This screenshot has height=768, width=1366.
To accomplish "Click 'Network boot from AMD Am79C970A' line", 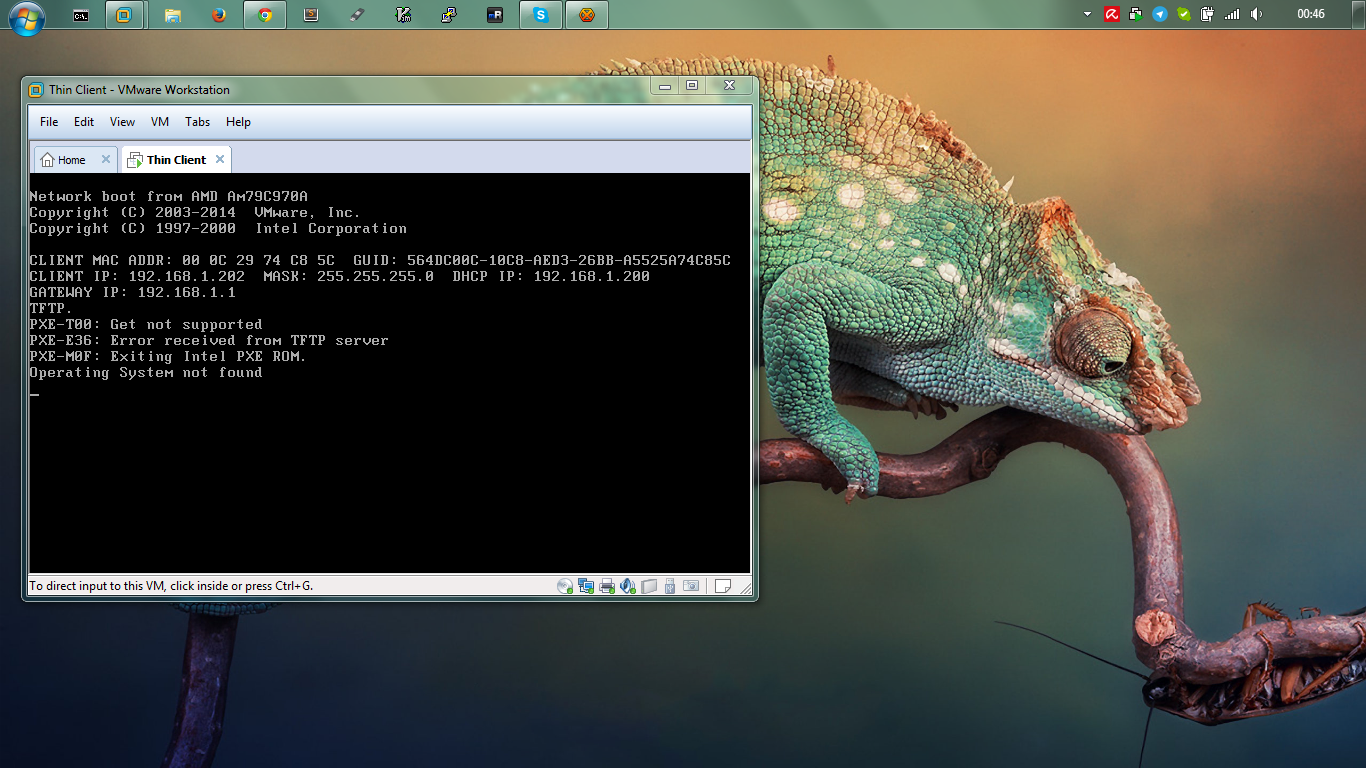I will (x=169, y=197).
